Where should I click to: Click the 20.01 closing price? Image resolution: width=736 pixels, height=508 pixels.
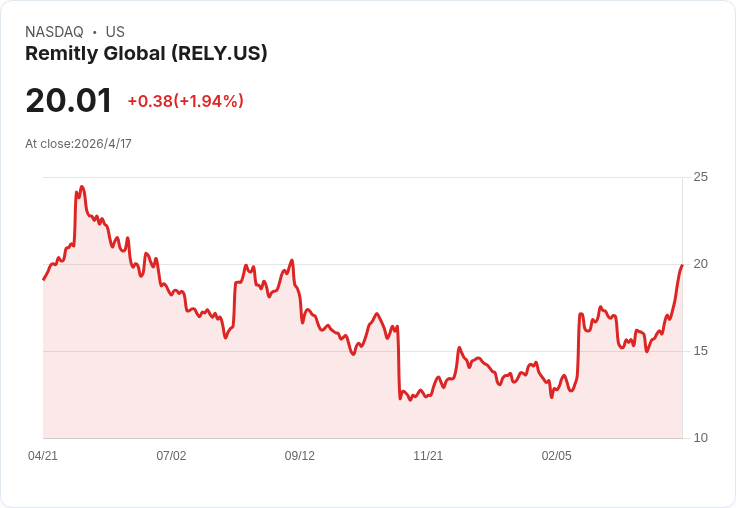[68, 101]
